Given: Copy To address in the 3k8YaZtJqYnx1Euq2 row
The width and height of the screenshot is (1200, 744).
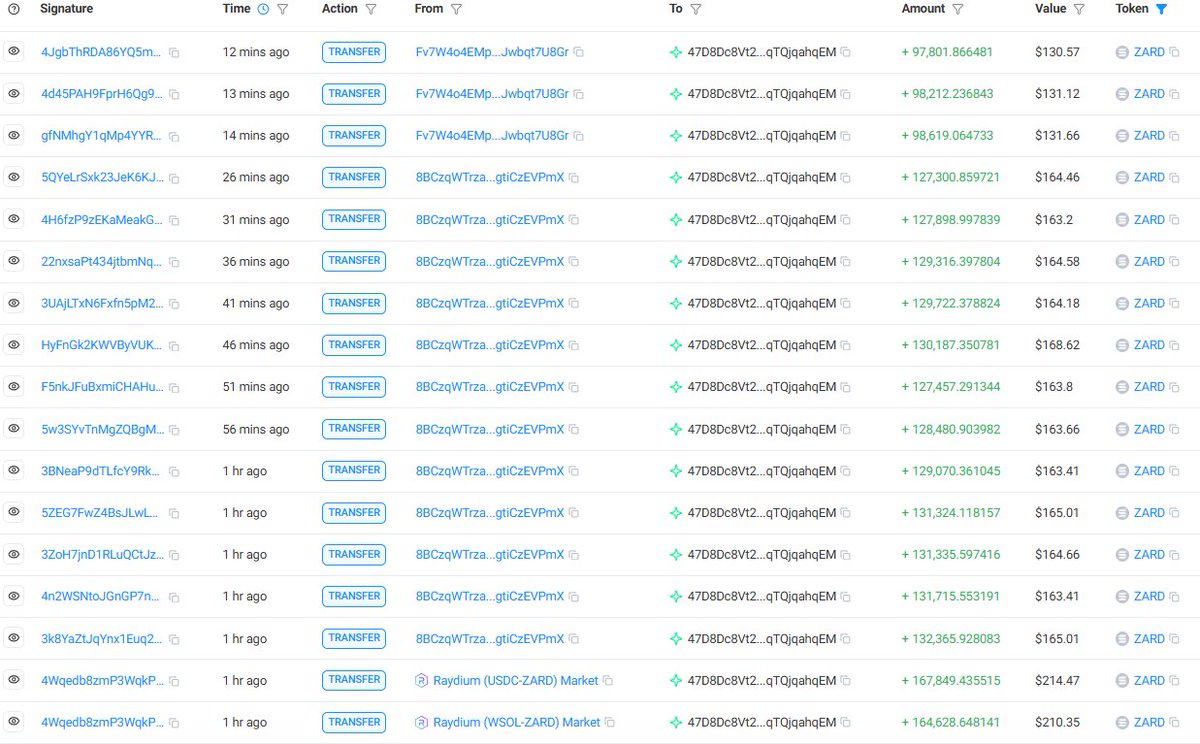Looking at the screenshot, I should point(846,639).
